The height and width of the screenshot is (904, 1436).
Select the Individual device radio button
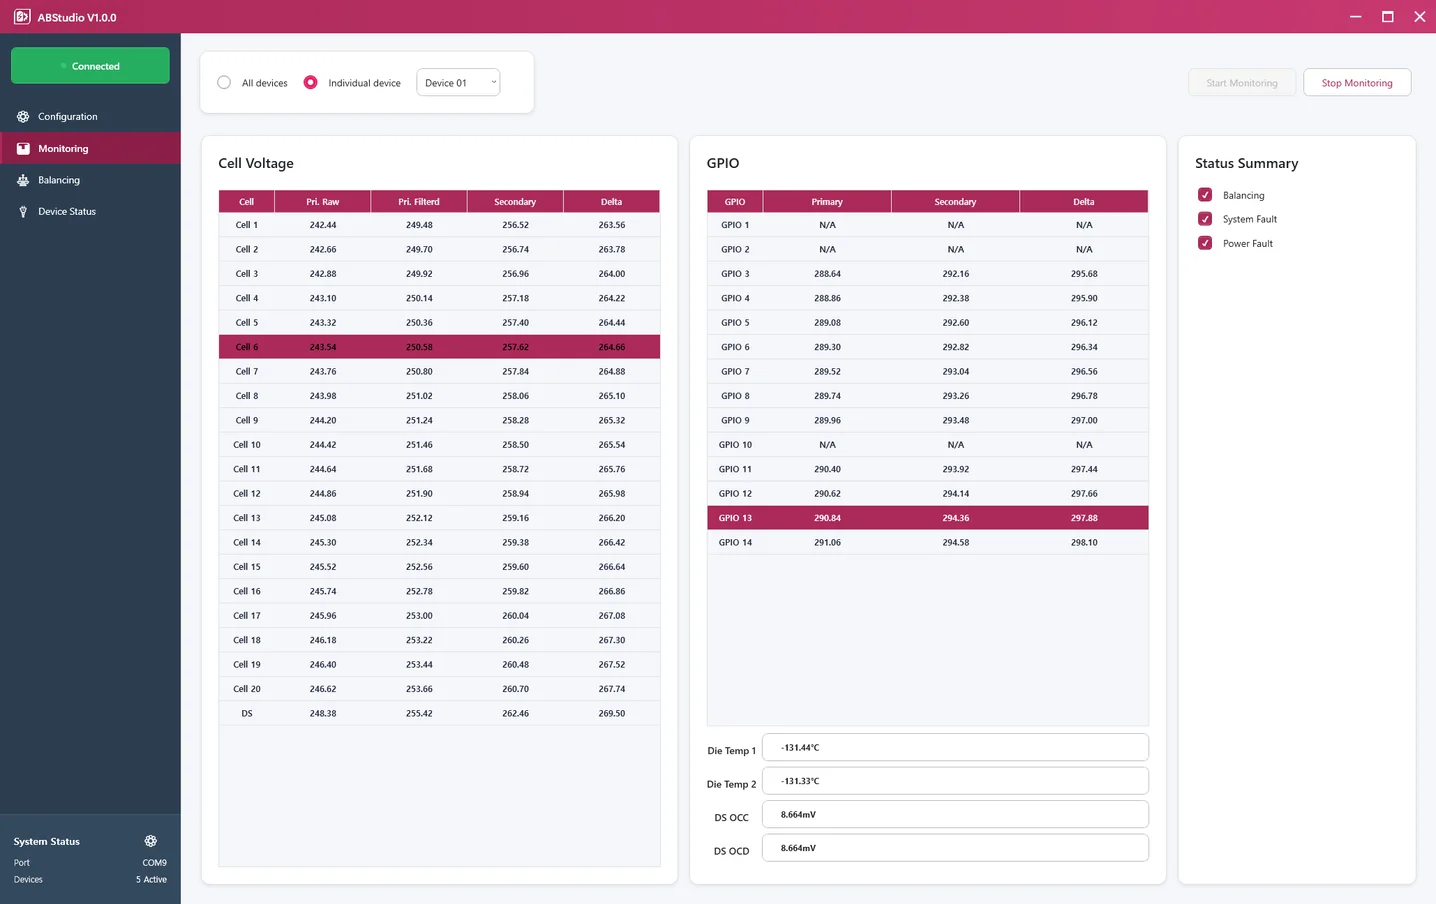[x=311, y=83]
